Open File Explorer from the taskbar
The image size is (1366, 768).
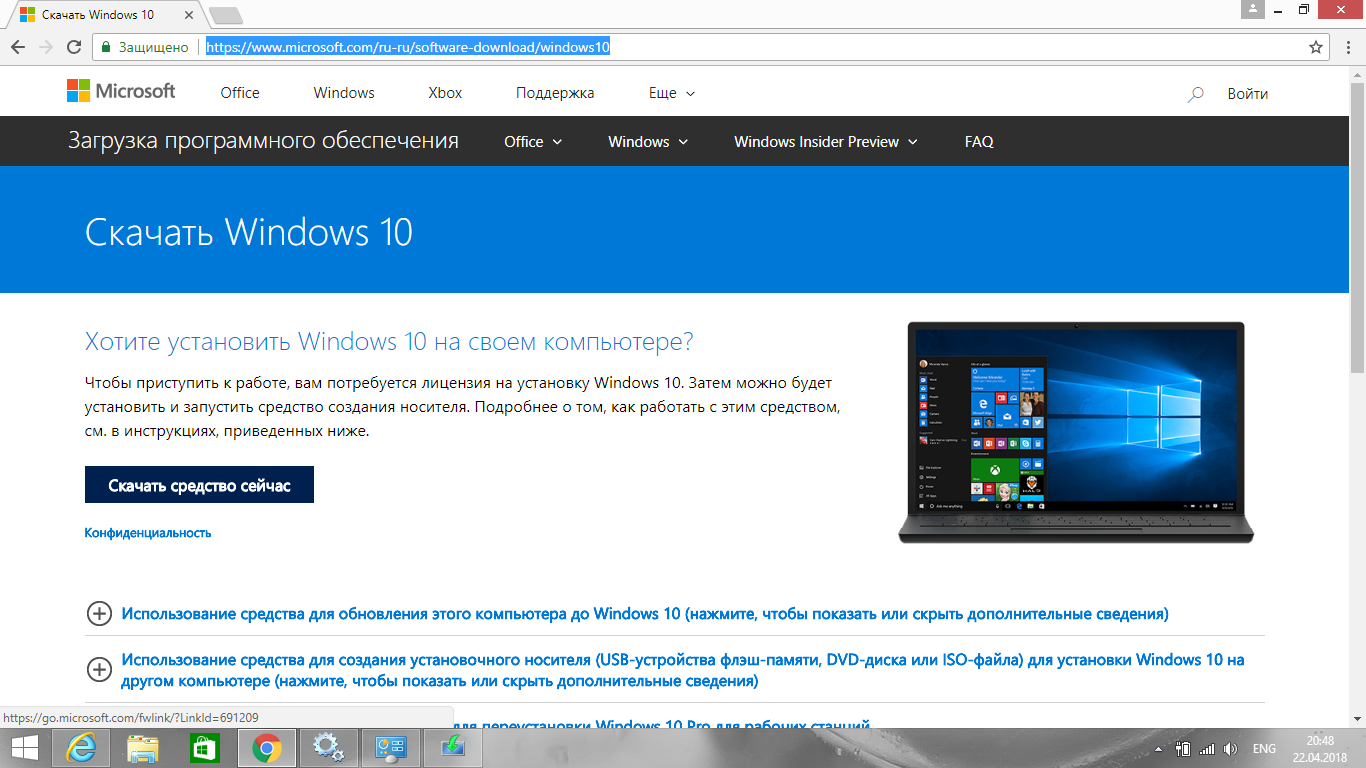[143, 748]
